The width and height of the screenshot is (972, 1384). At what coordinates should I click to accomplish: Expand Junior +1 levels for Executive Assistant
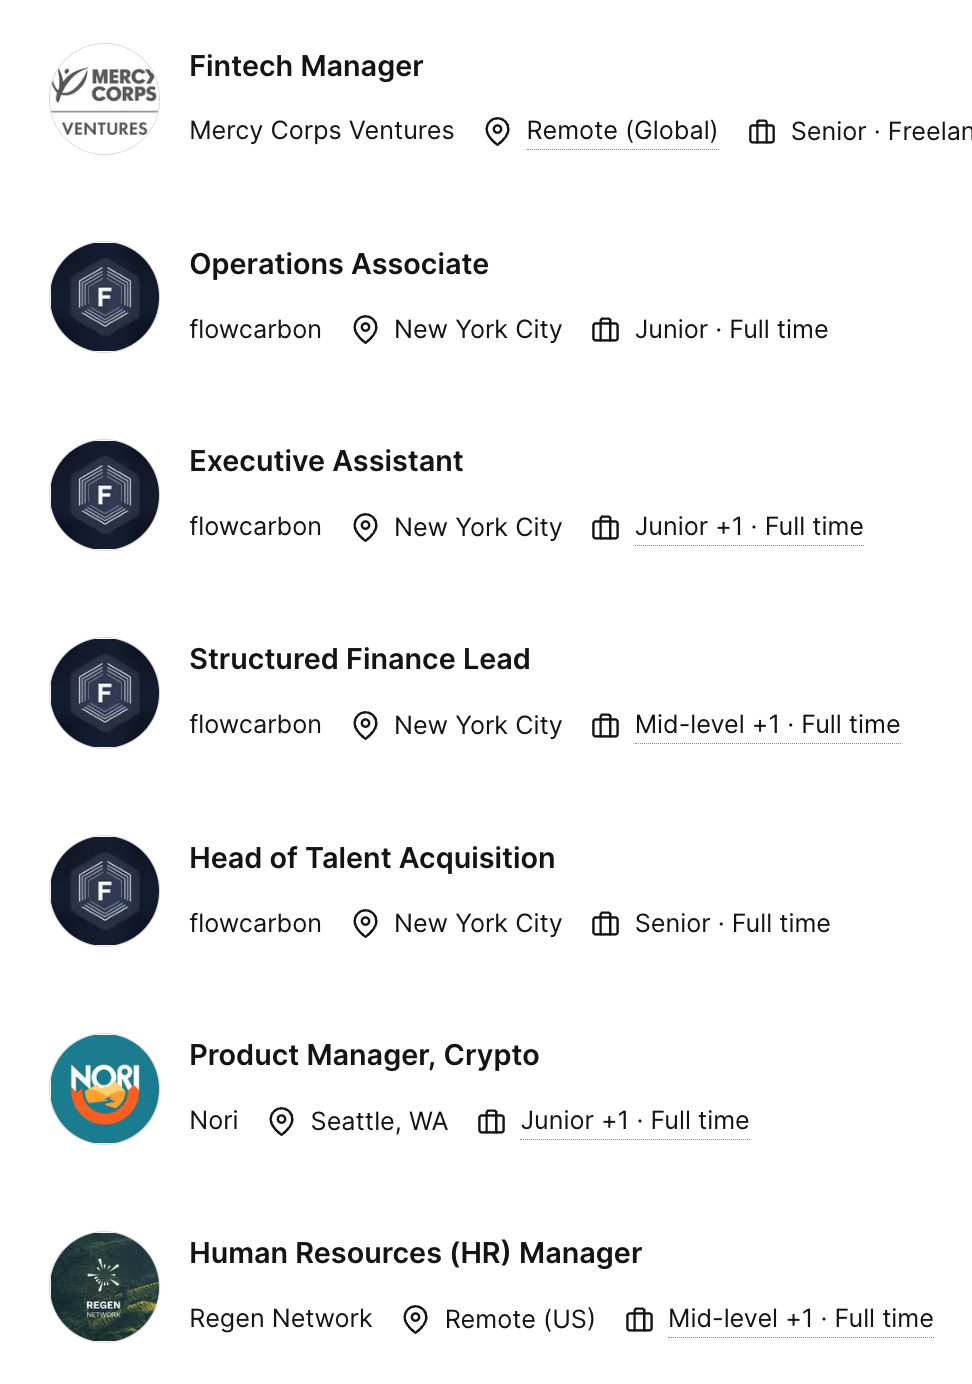[x=689, y=527]
